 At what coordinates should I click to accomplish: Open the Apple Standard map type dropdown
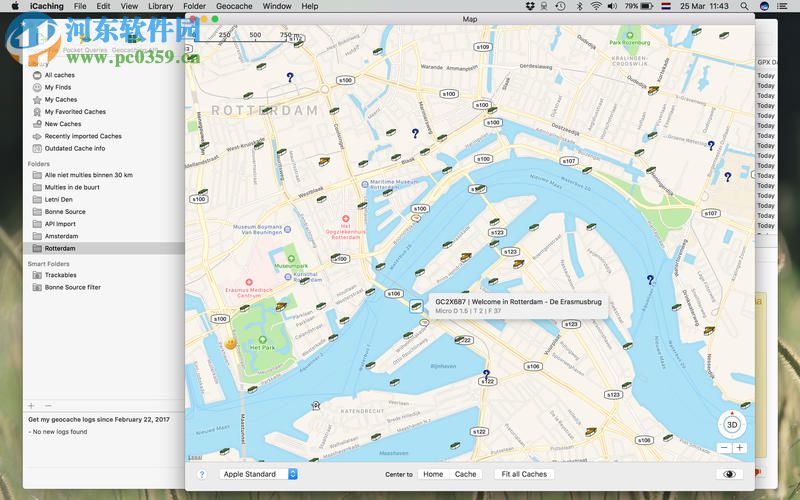pyautogui.click(x=258, y=474)
